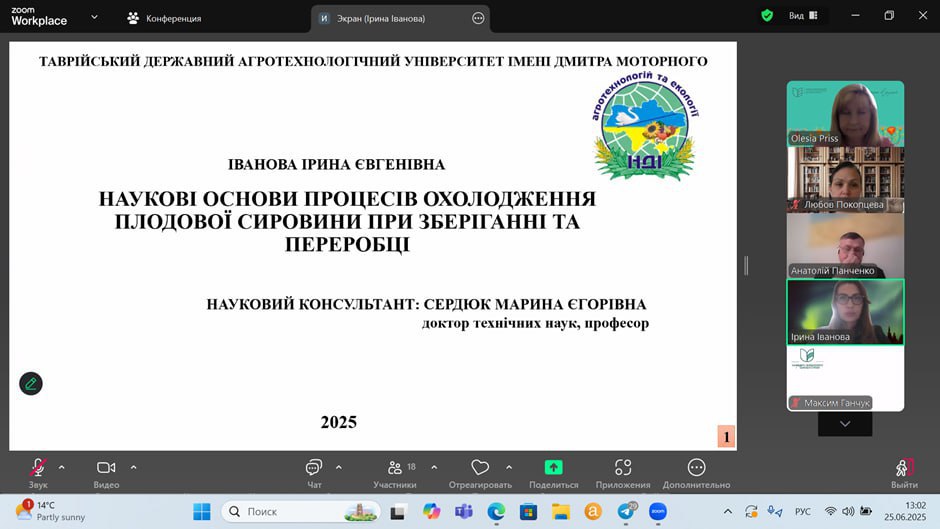Select Любов Покопцева video thumbnail
This screenshot has width=940, height=529.
click(x=845, y=180)
